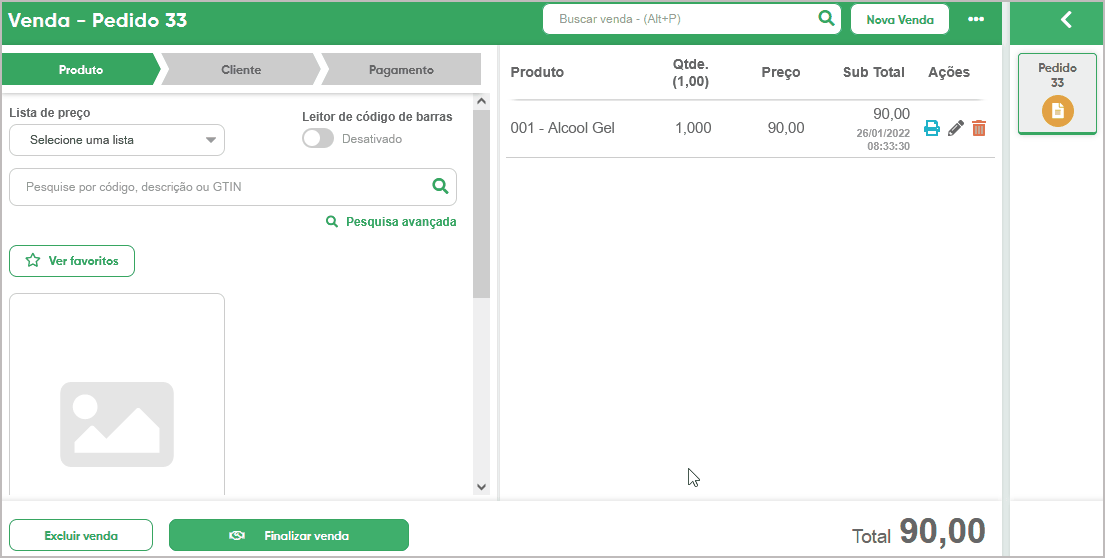Click scrollbar down arrow in product panel
The height and width of the screenshot is (558, 1105).
(x=482, y=487)
